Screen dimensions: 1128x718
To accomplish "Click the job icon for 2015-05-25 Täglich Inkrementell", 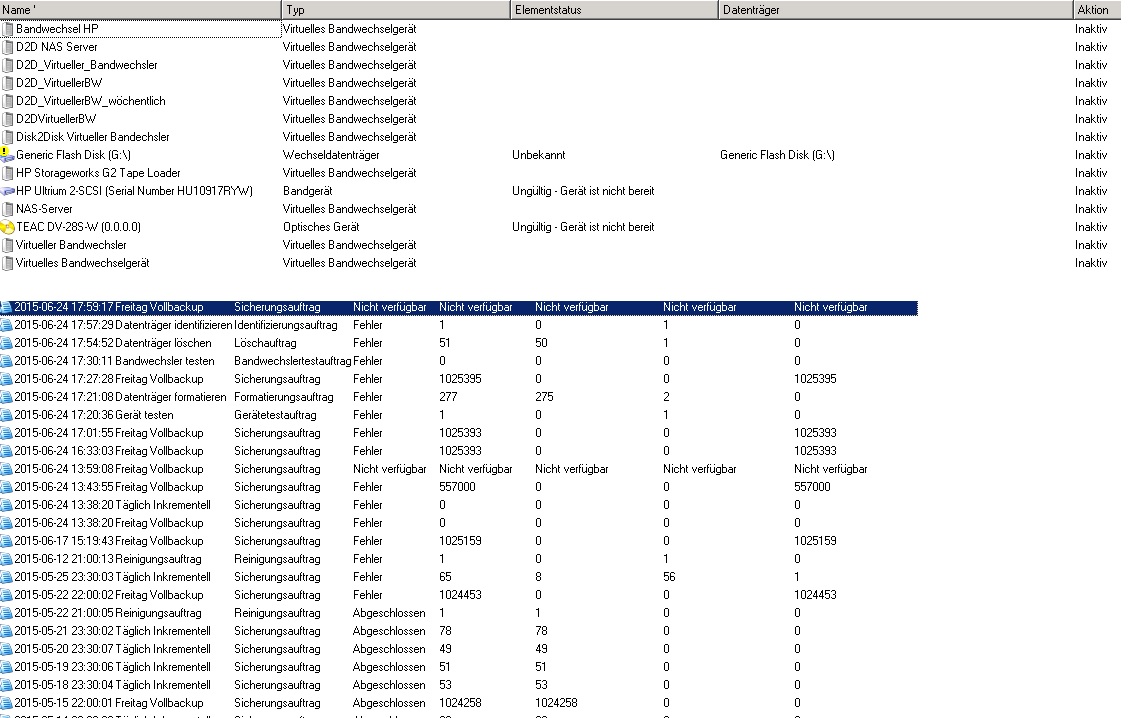I will [x=6, y=577].
